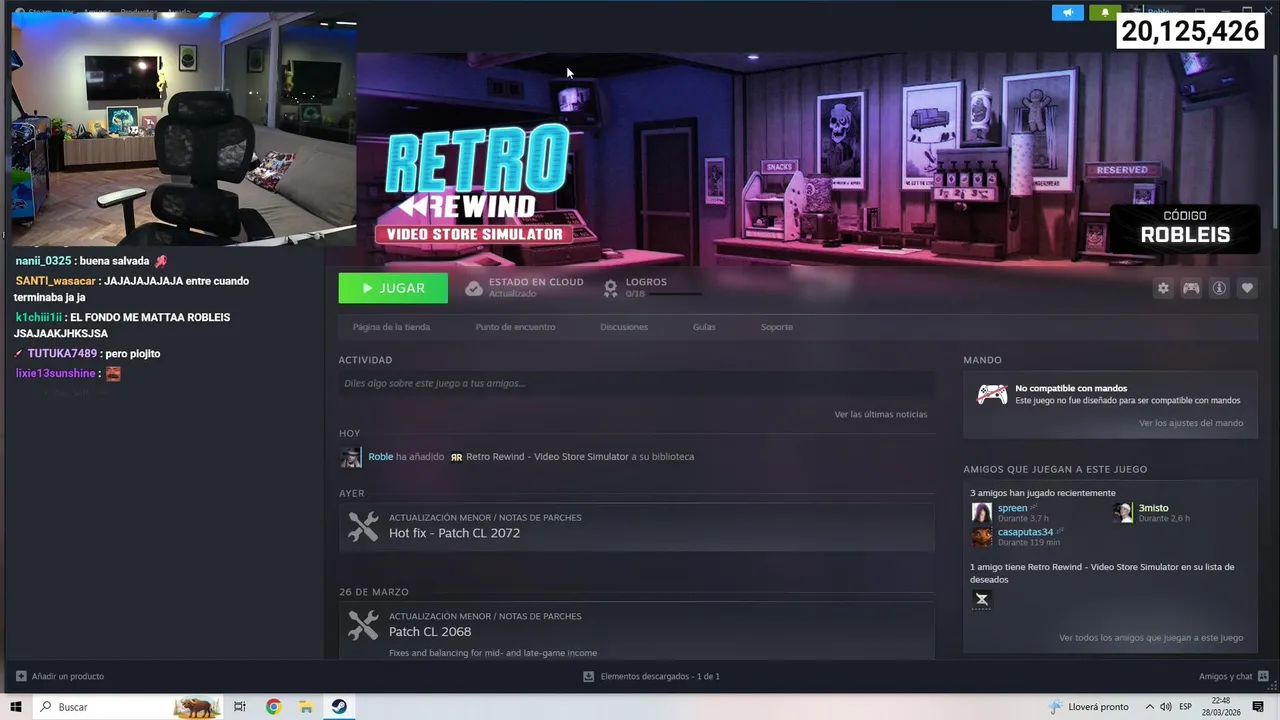The image size is (1280, 720).
Task: Open the volume icon in the system tray
Action: click(1166, 707)
